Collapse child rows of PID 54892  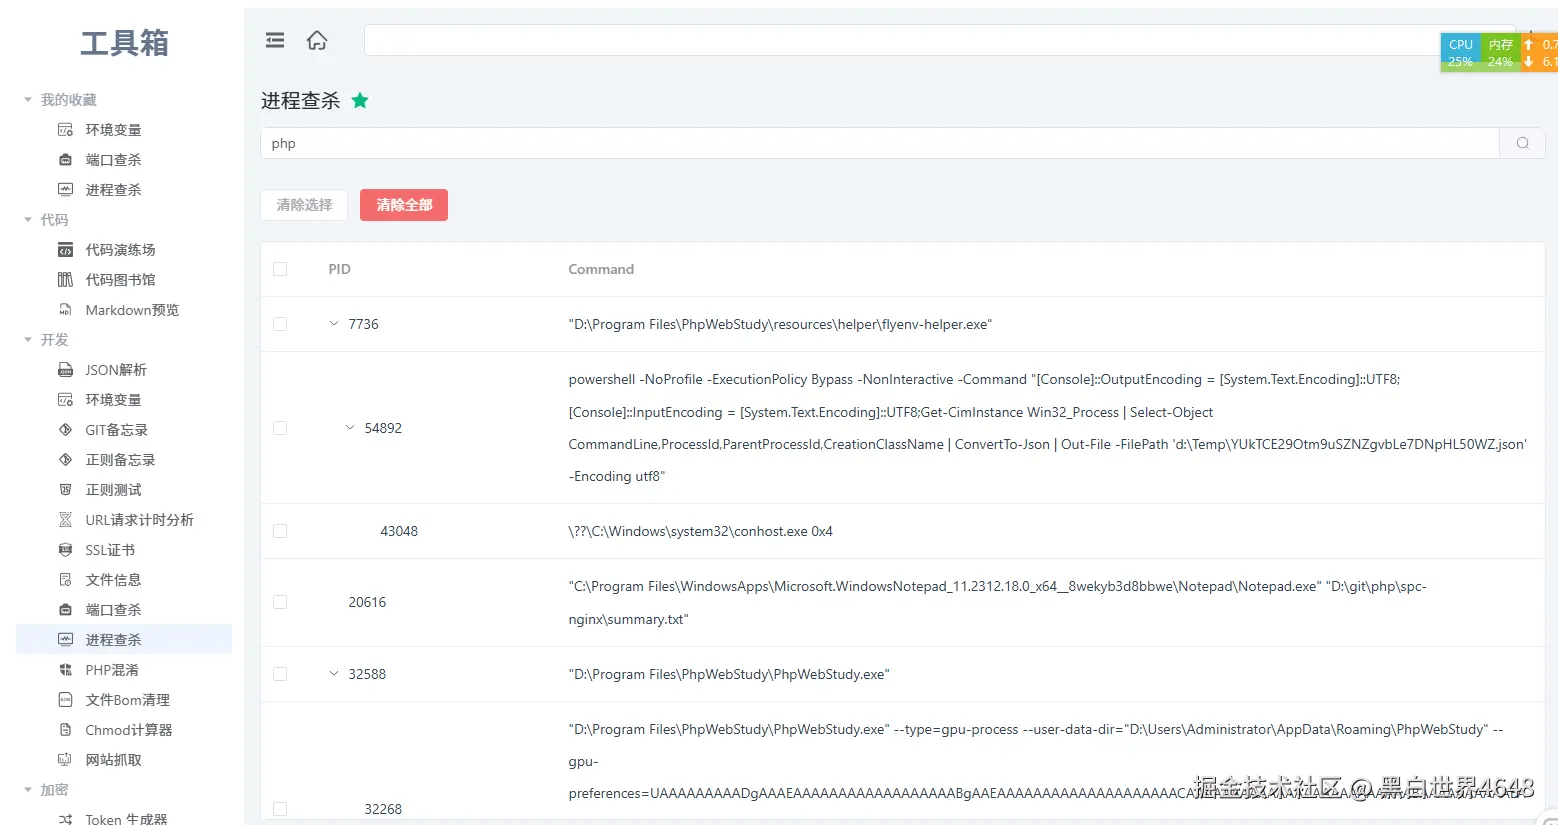pos(350,428)
